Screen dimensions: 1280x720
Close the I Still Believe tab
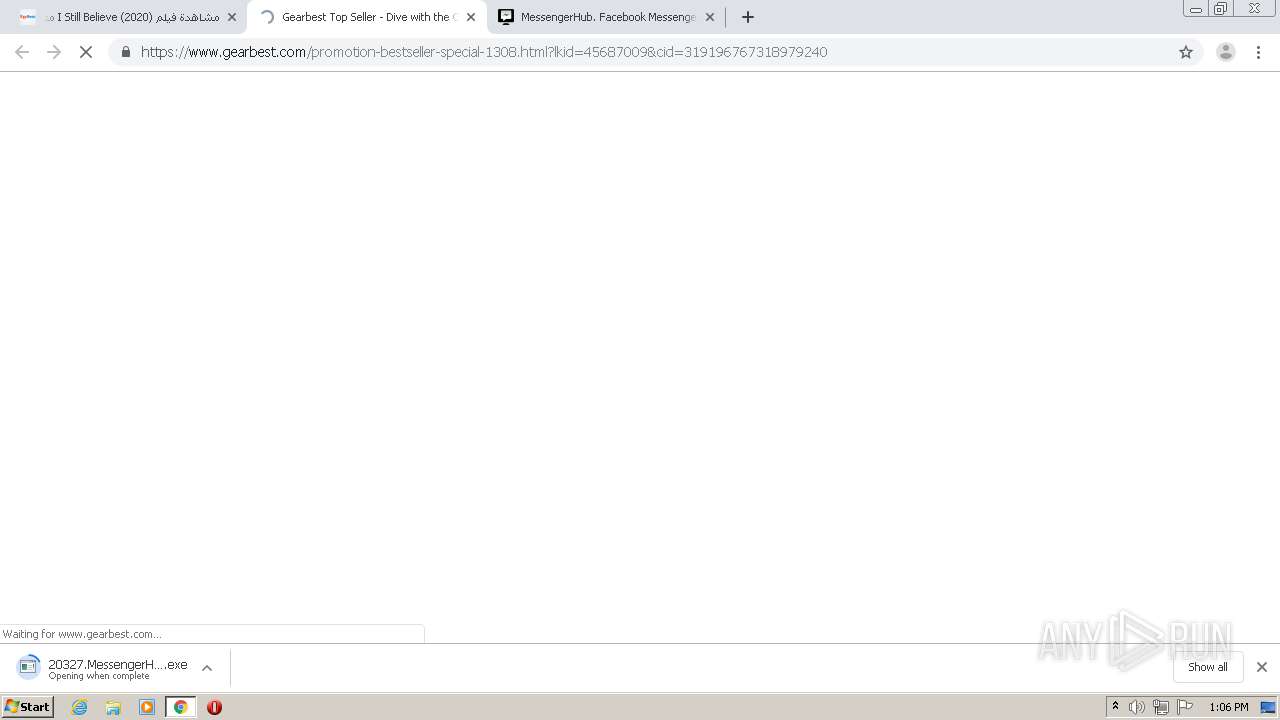coord(232,17)
